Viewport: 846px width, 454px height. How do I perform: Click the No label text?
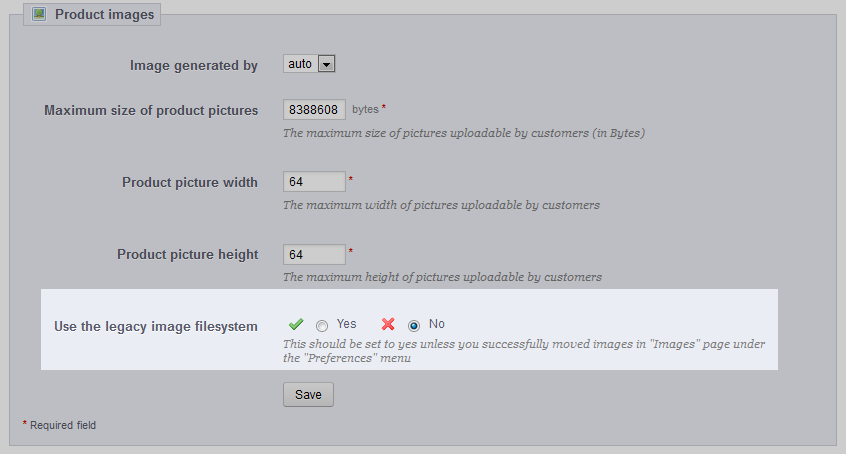[436, 324]
